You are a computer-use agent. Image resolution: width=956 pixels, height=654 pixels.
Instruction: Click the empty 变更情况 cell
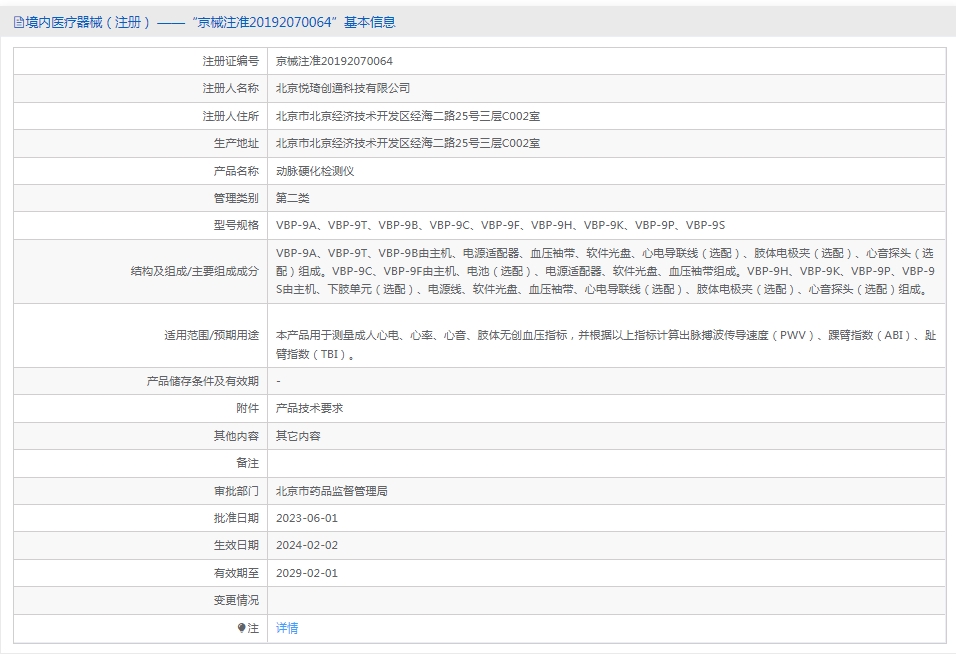[500, 600]
